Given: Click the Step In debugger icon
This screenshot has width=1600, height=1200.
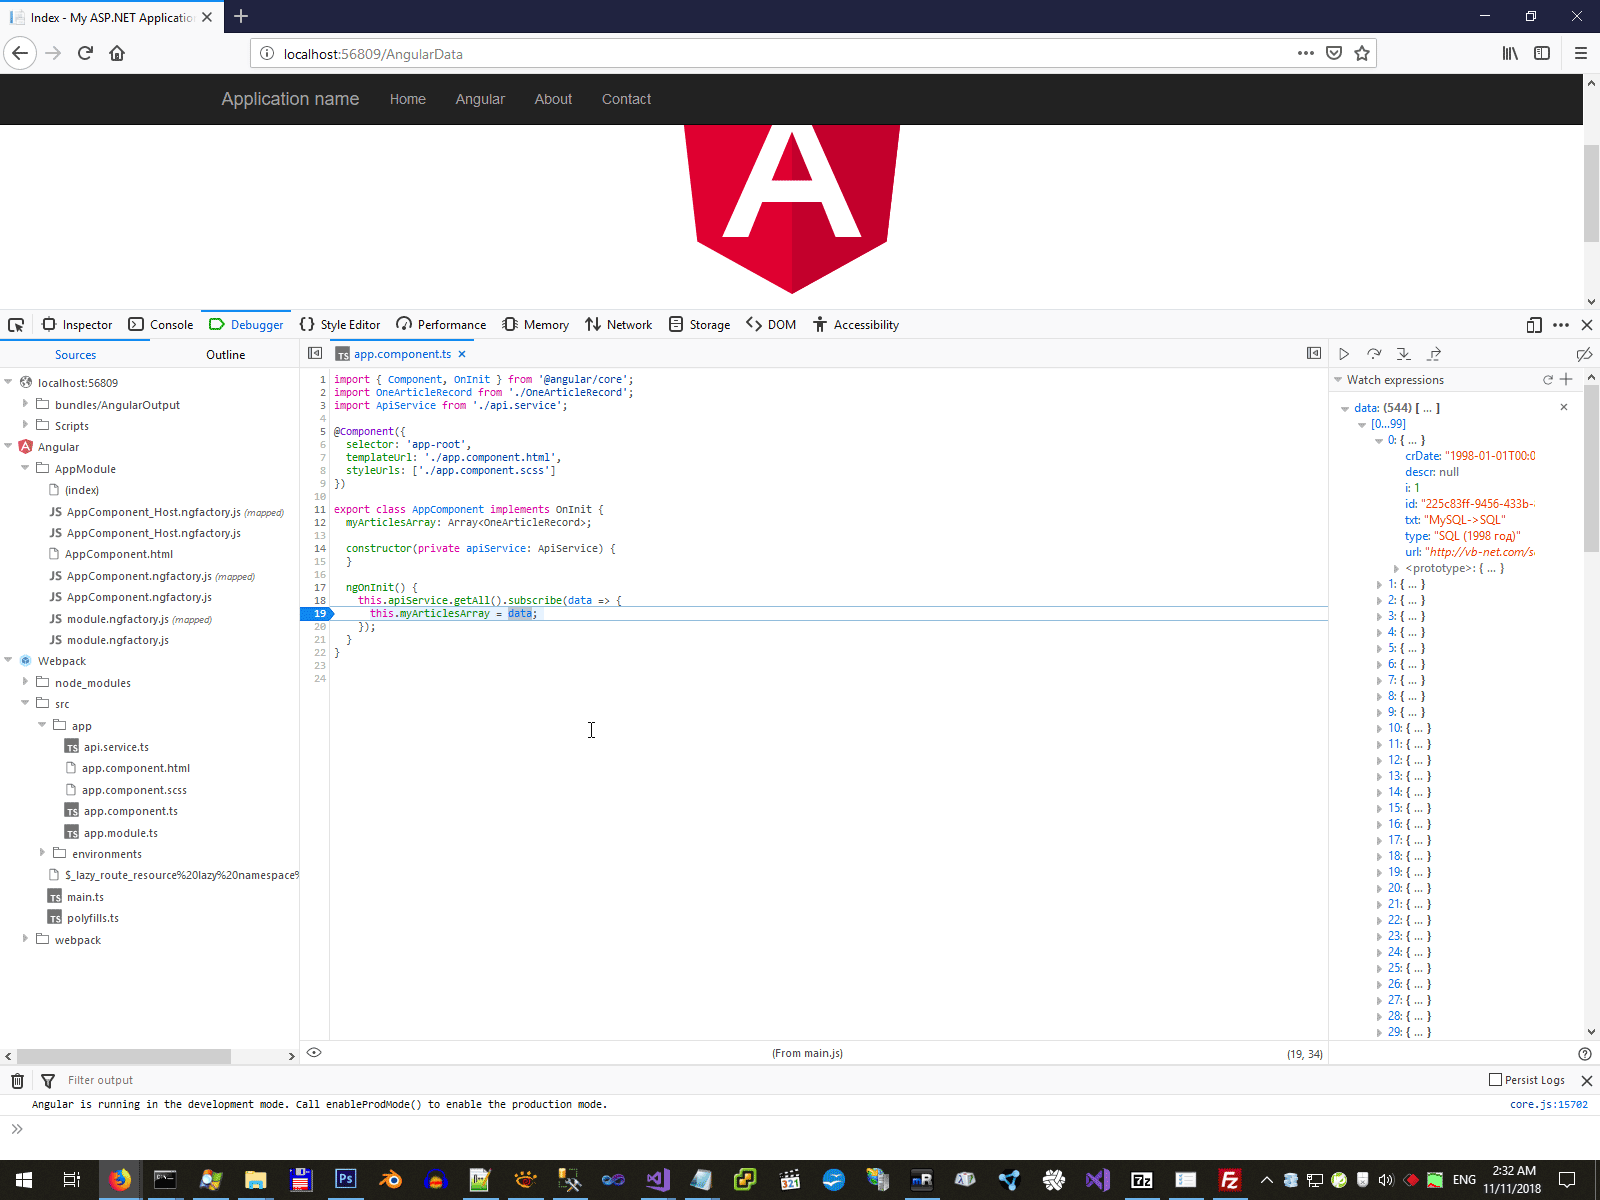Looking at the screenshot, I should pos(1404,354).
